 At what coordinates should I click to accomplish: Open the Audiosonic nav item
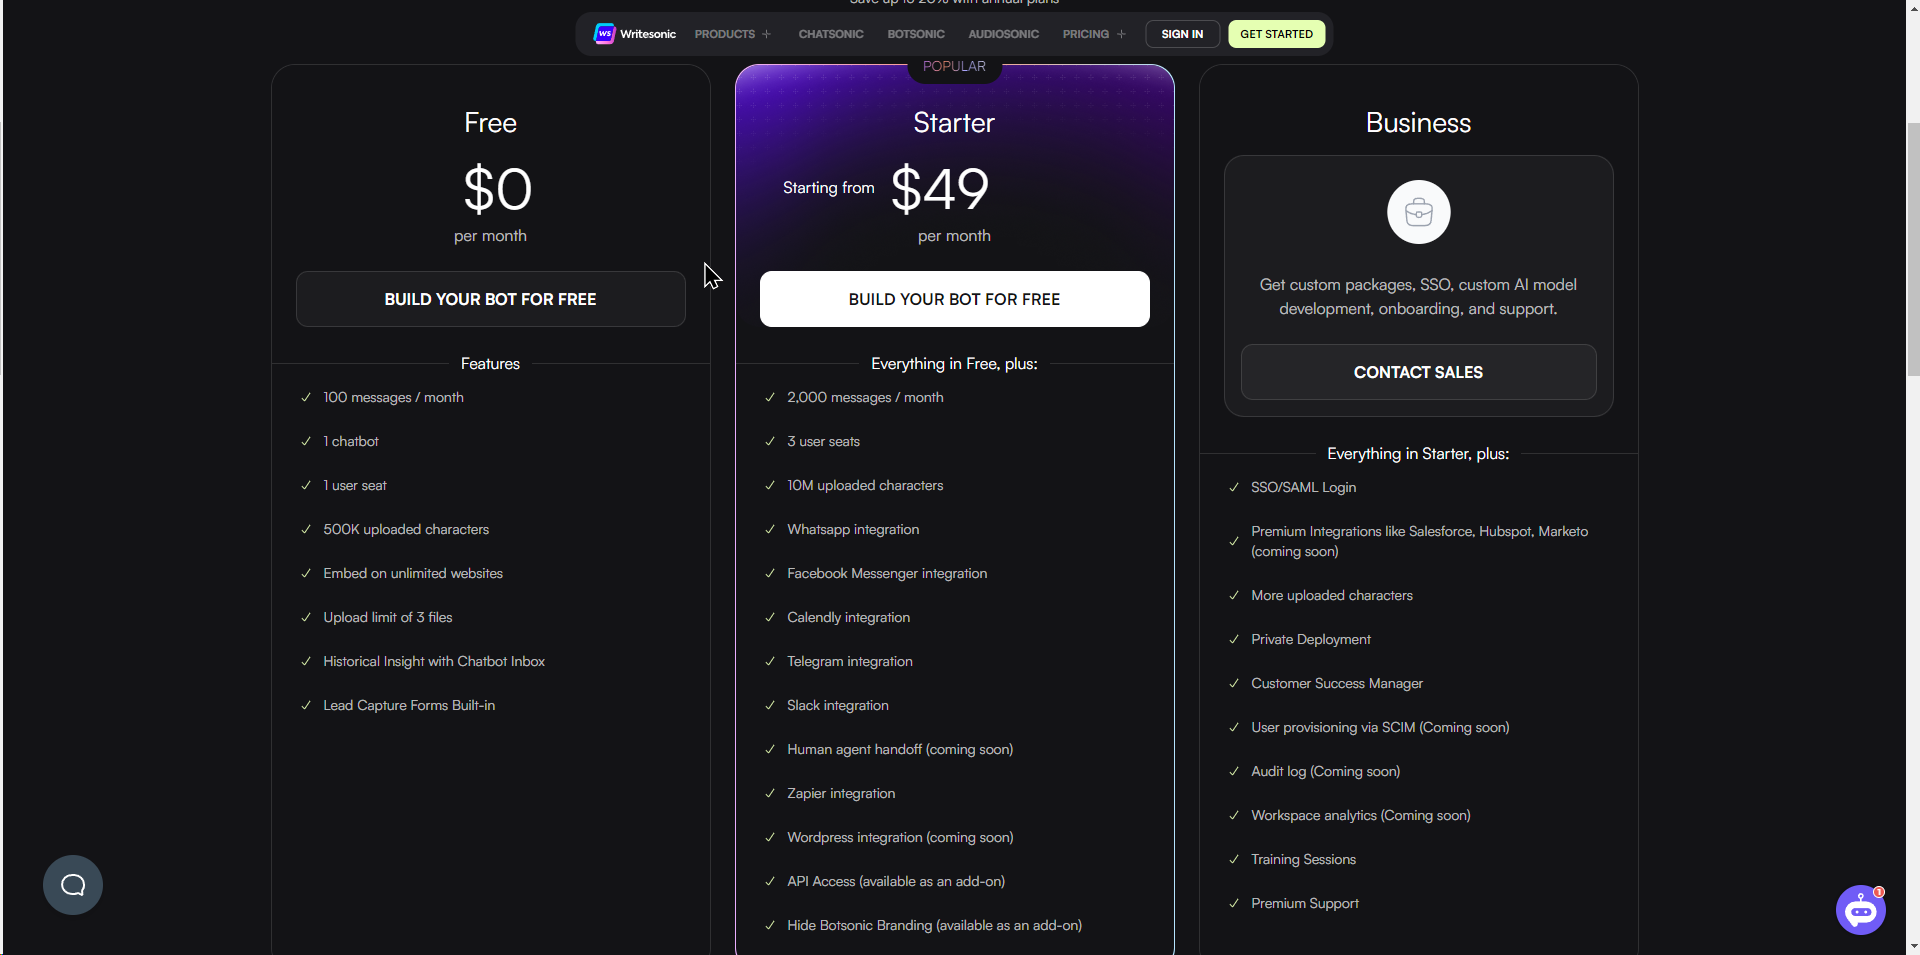[x=1003, y=34]
